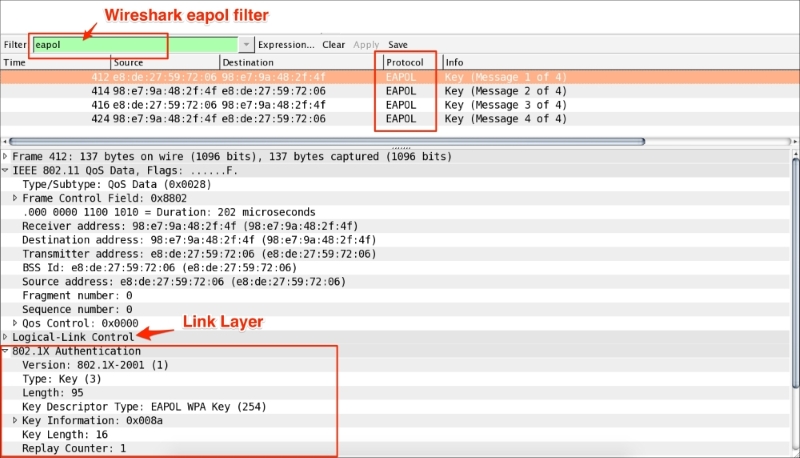Screen dimensions: 800x458
Task: Apply the display filter
Action: coord(366,45)
